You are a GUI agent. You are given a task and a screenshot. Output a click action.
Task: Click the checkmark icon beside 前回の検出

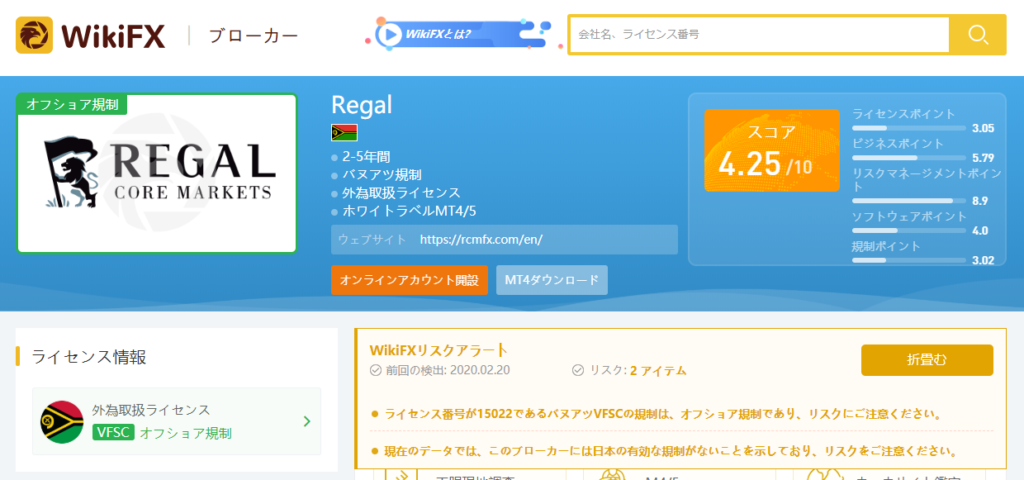tap(376, 370)
